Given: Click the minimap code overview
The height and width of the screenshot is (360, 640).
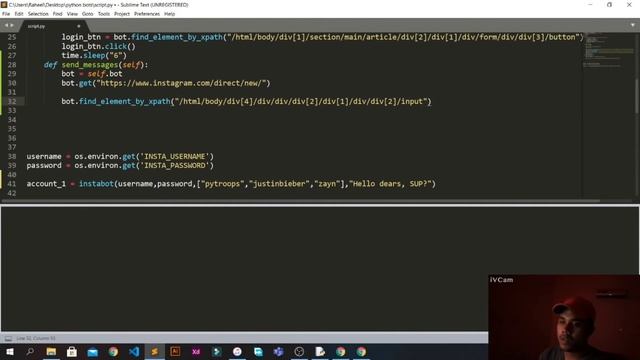Looking at the screenshot, I should tap(608, 49).
